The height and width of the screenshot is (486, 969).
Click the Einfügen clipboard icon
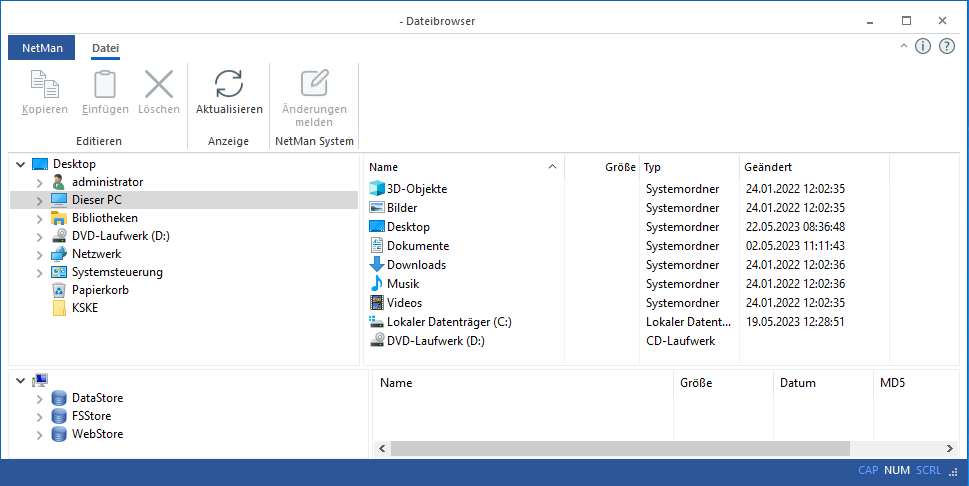[105, 83]
